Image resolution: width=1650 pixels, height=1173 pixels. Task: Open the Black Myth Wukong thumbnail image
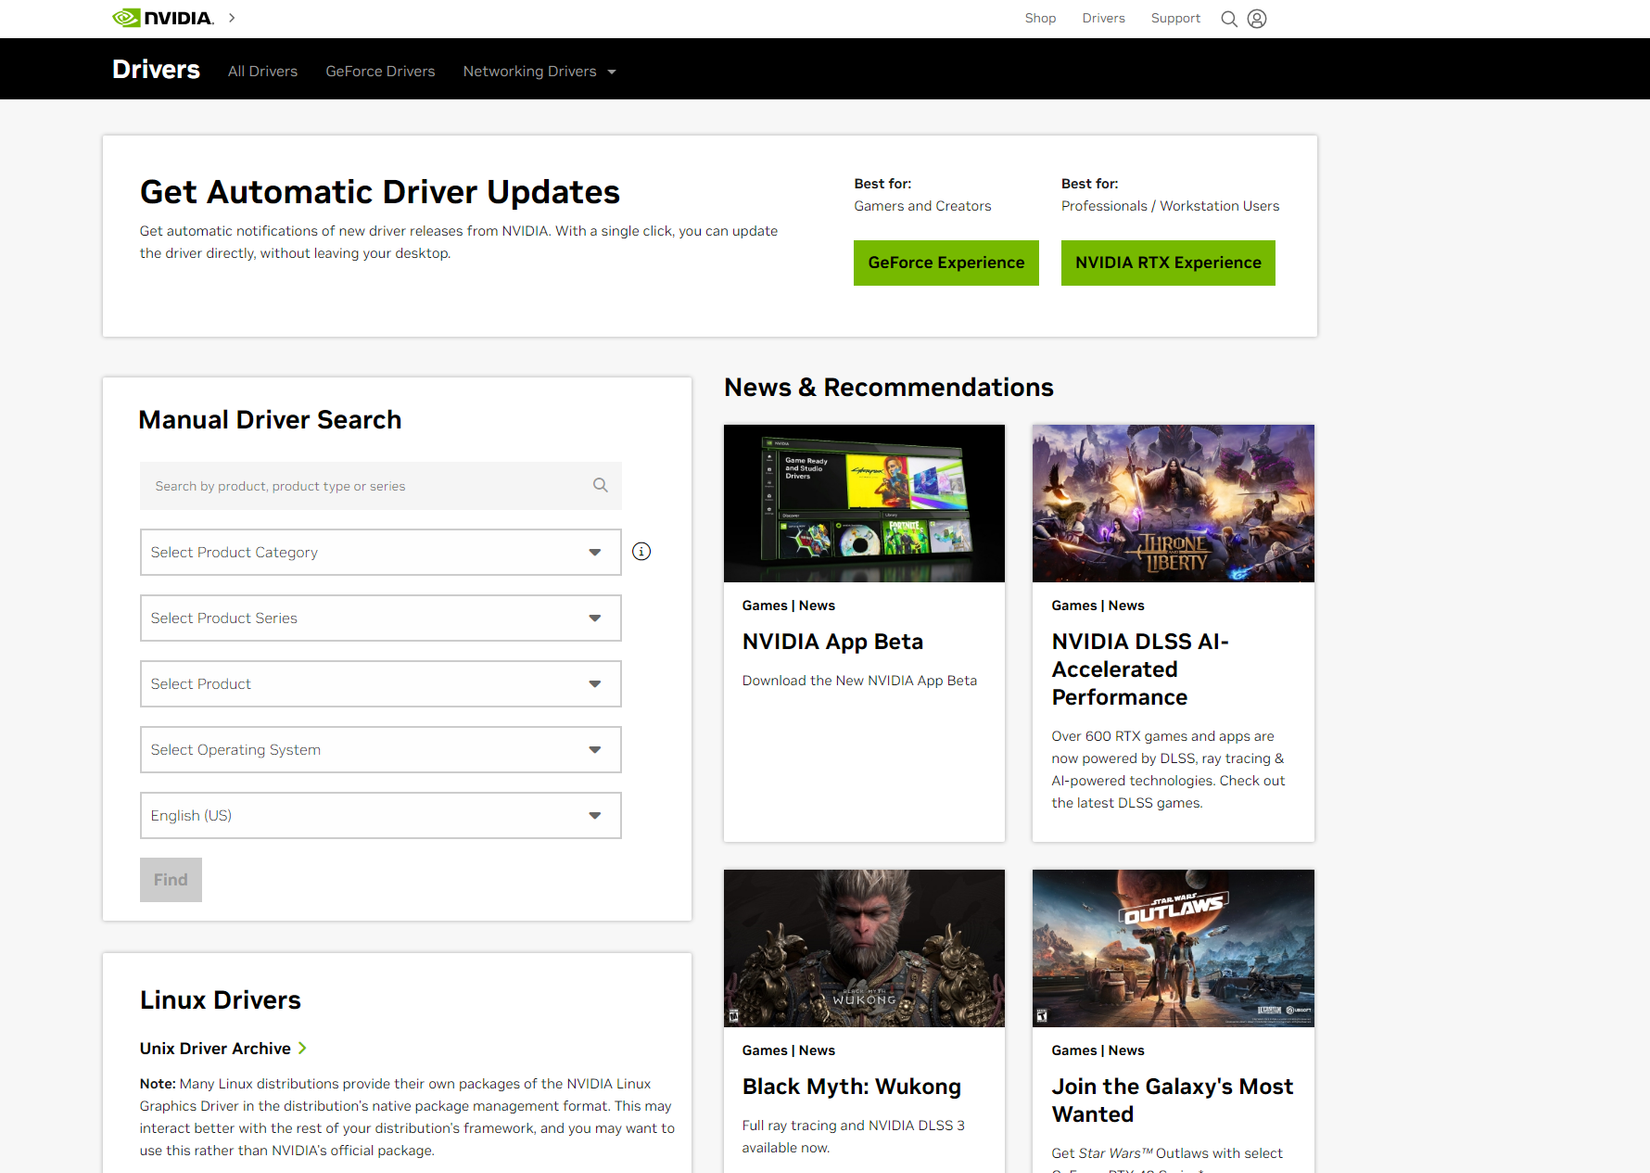(864, 948)
